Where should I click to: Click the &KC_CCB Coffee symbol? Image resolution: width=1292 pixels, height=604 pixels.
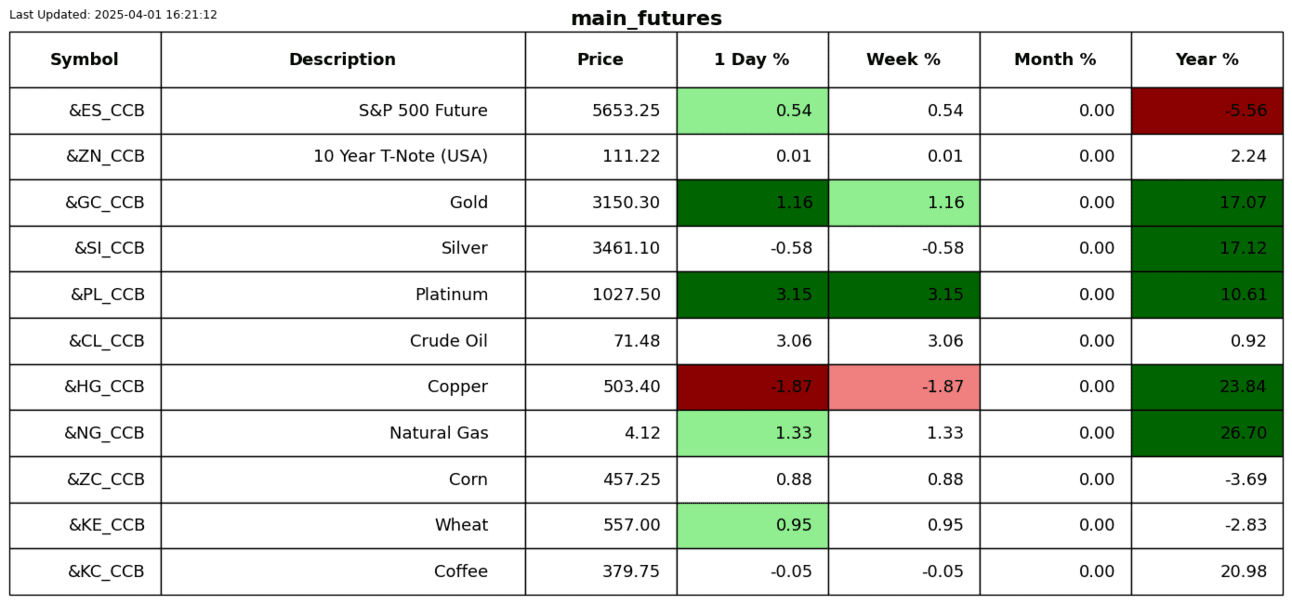click(x=106, y=572)
